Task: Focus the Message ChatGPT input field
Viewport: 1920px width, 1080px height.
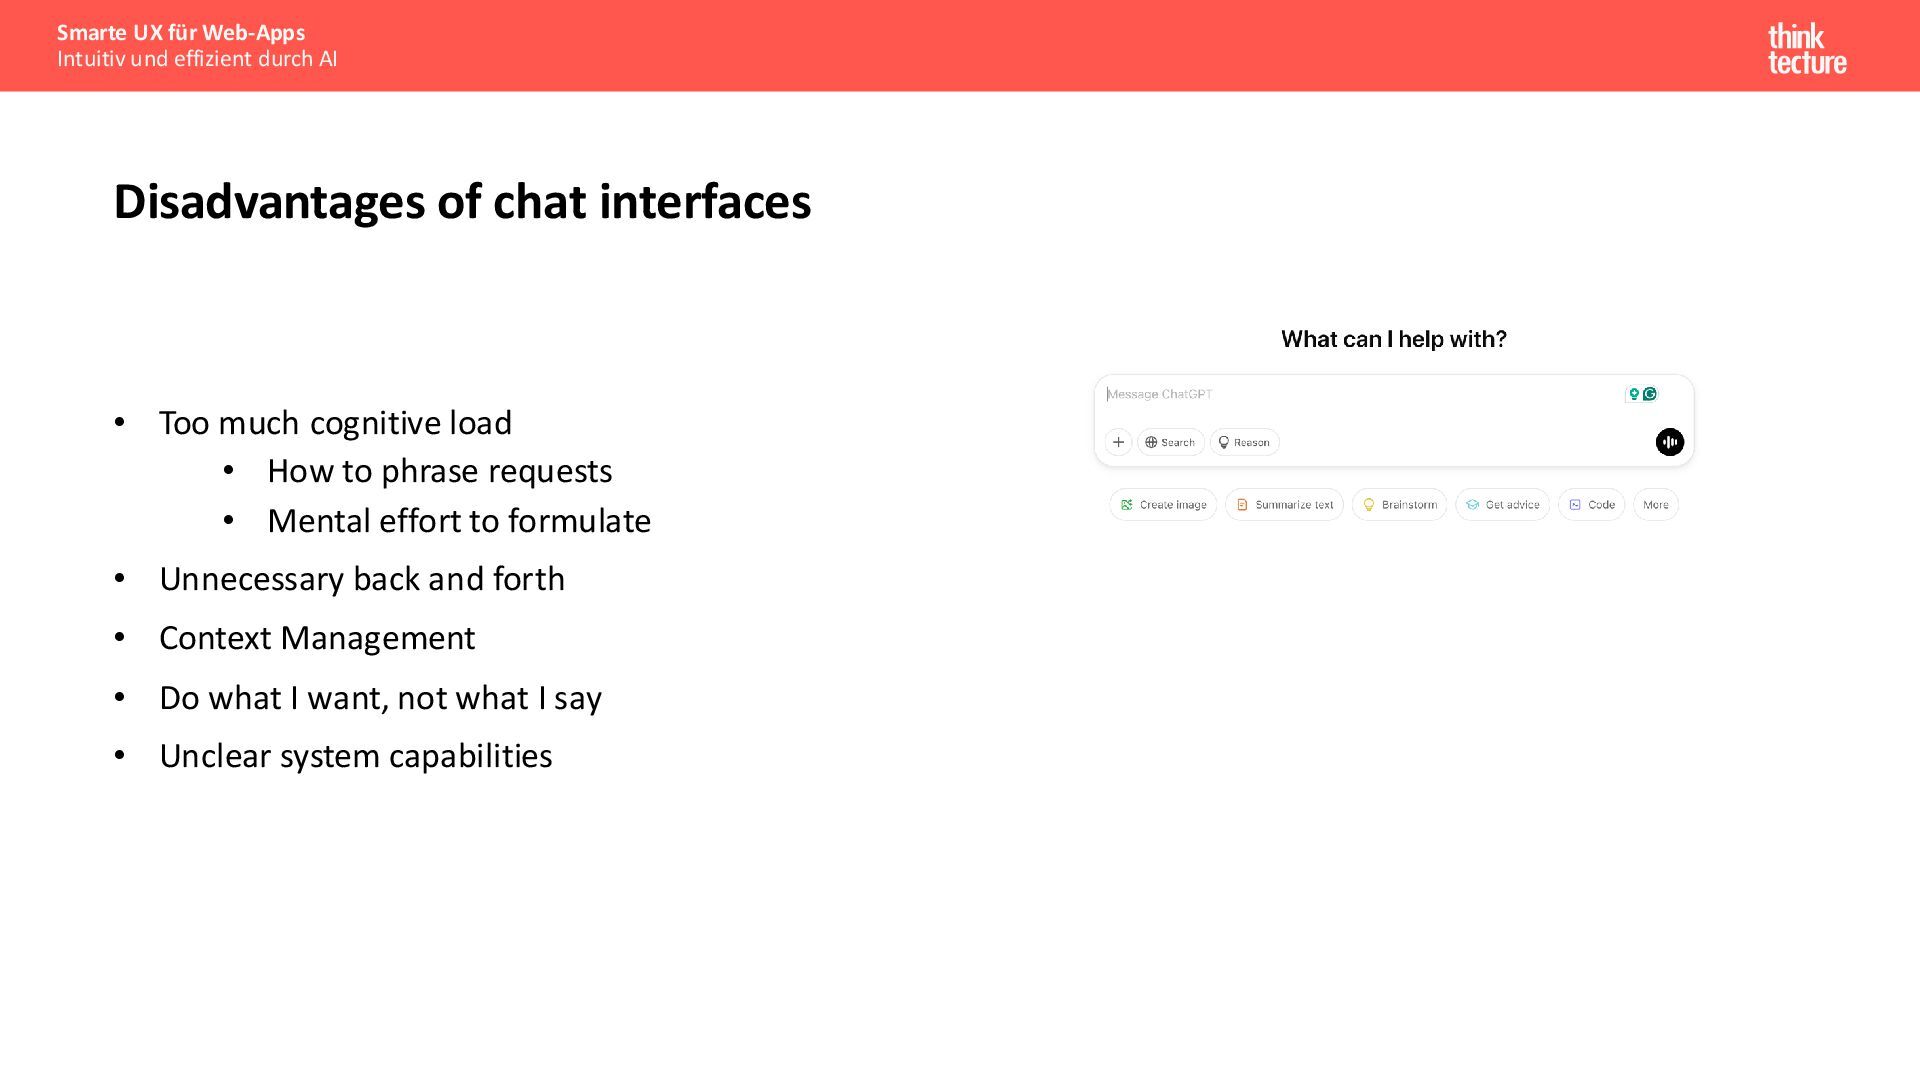Action: [1350, 394]
